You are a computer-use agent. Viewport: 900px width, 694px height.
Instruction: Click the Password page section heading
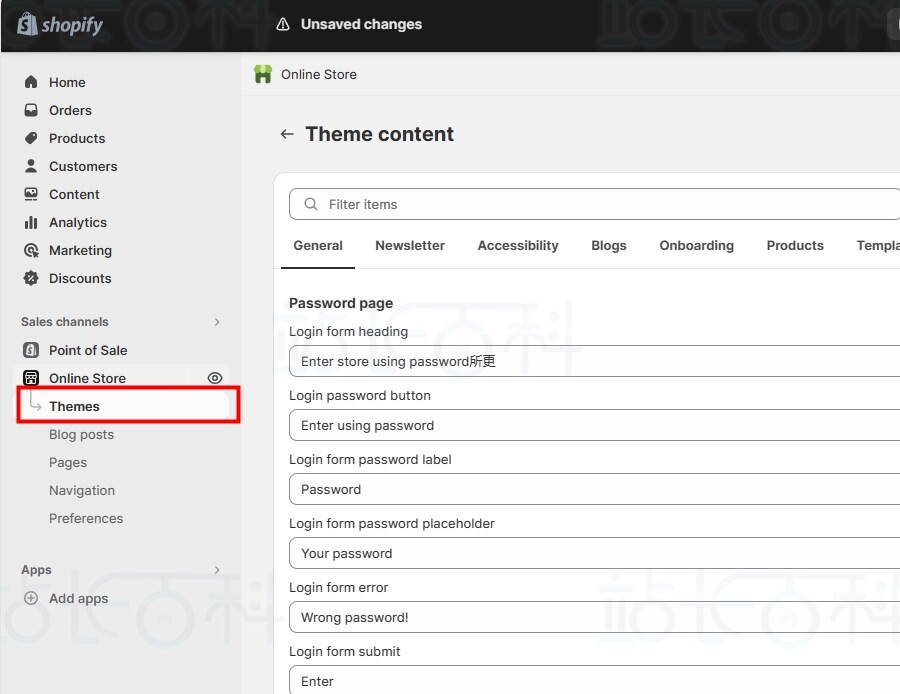pos(341,303)
